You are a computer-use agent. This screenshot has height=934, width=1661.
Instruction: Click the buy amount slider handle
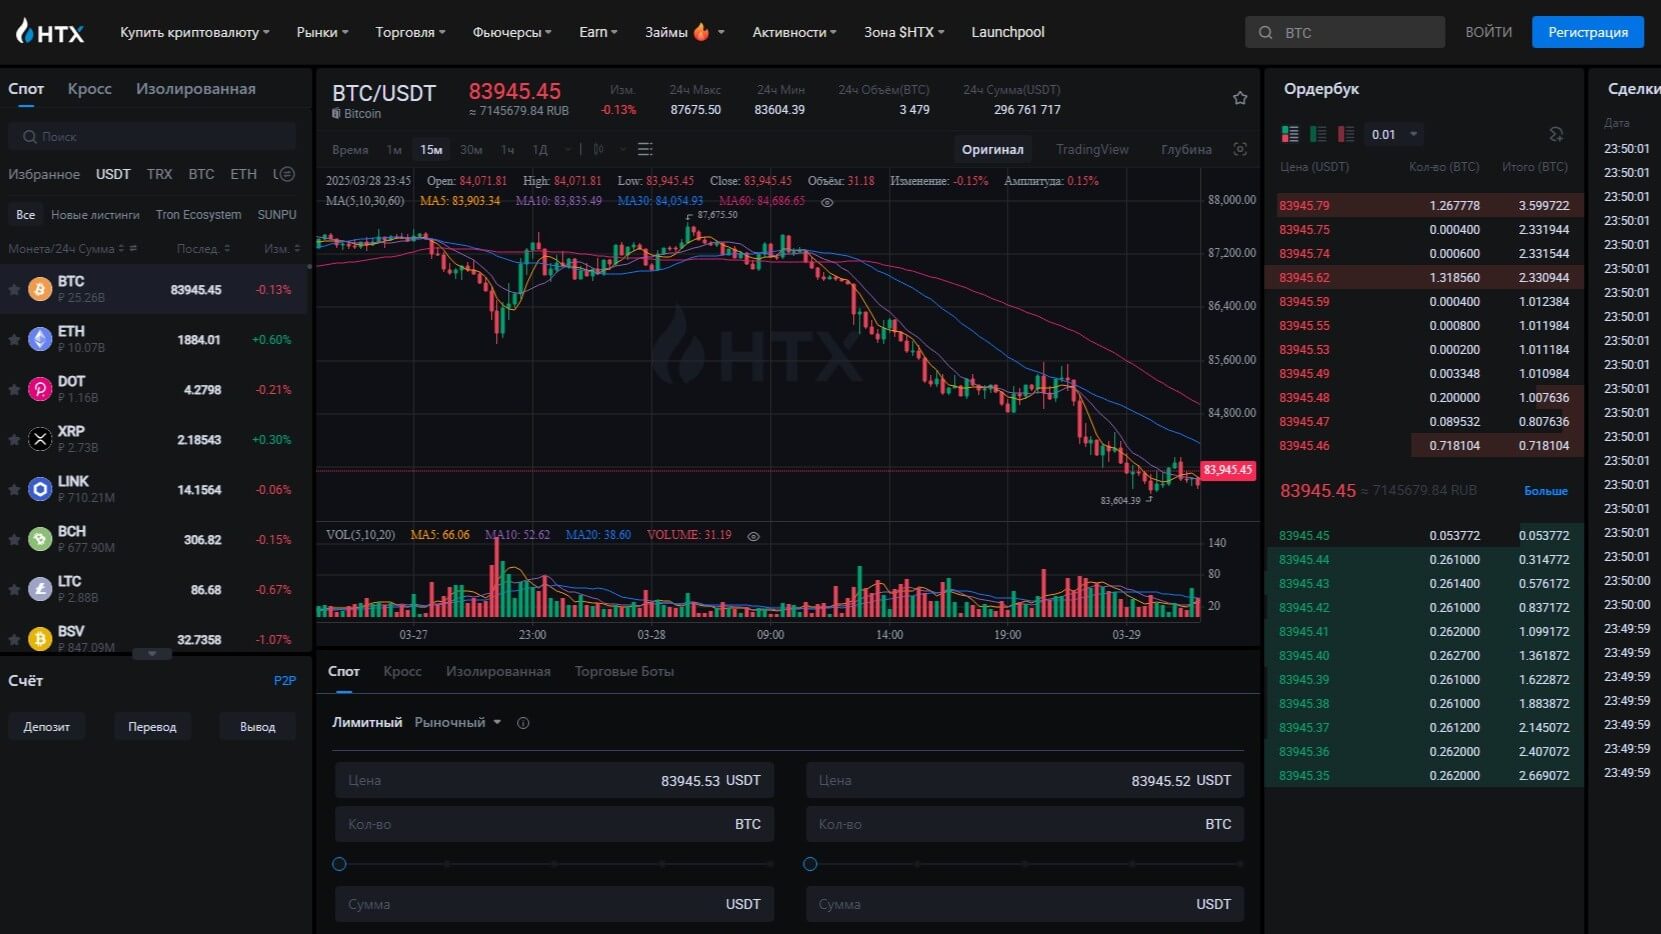pyautogui.click(x=339, y=864)
